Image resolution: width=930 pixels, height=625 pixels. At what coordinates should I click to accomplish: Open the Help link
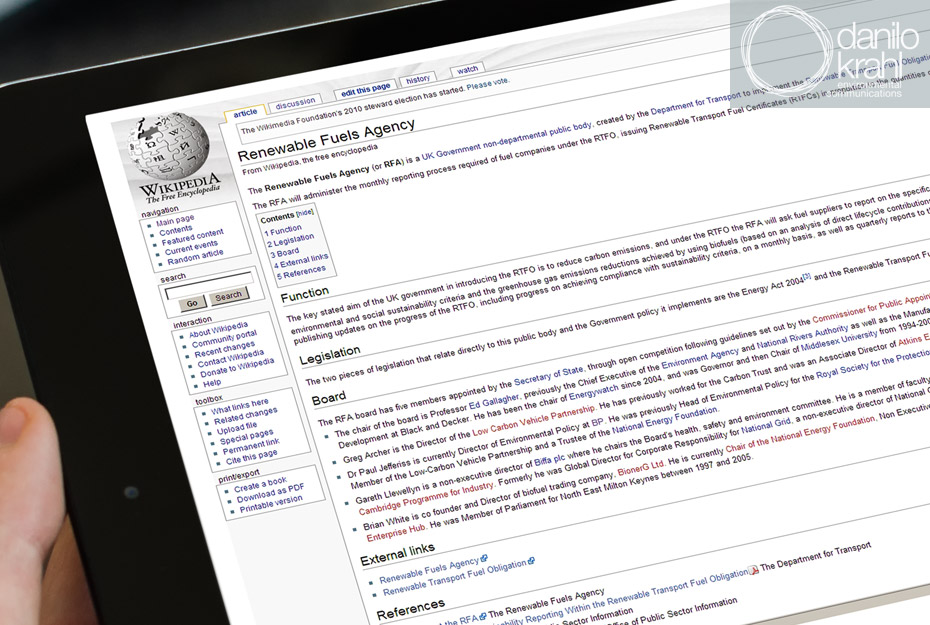[212, 383]
